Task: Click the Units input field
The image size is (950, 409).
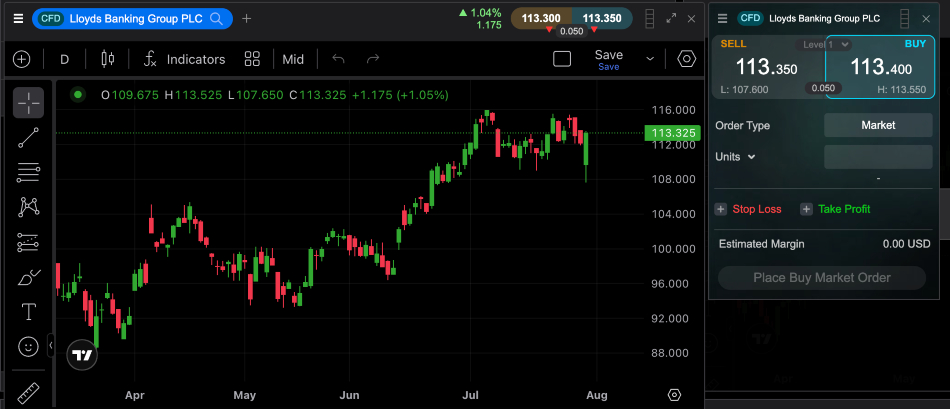Action: pyautogui.click(x=878, y=157)
